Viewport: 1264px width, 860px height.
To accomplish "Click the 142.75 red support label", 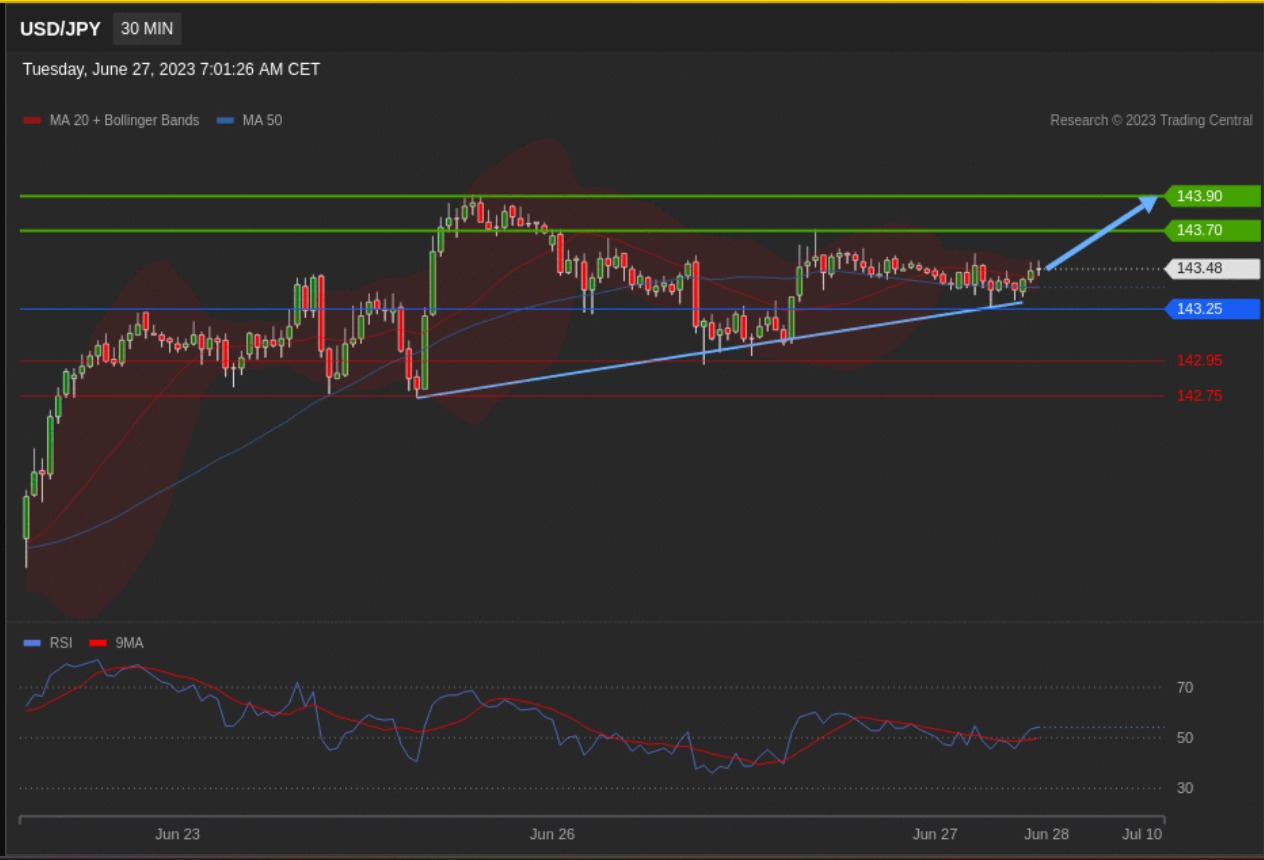I will tap(1199, 396).
